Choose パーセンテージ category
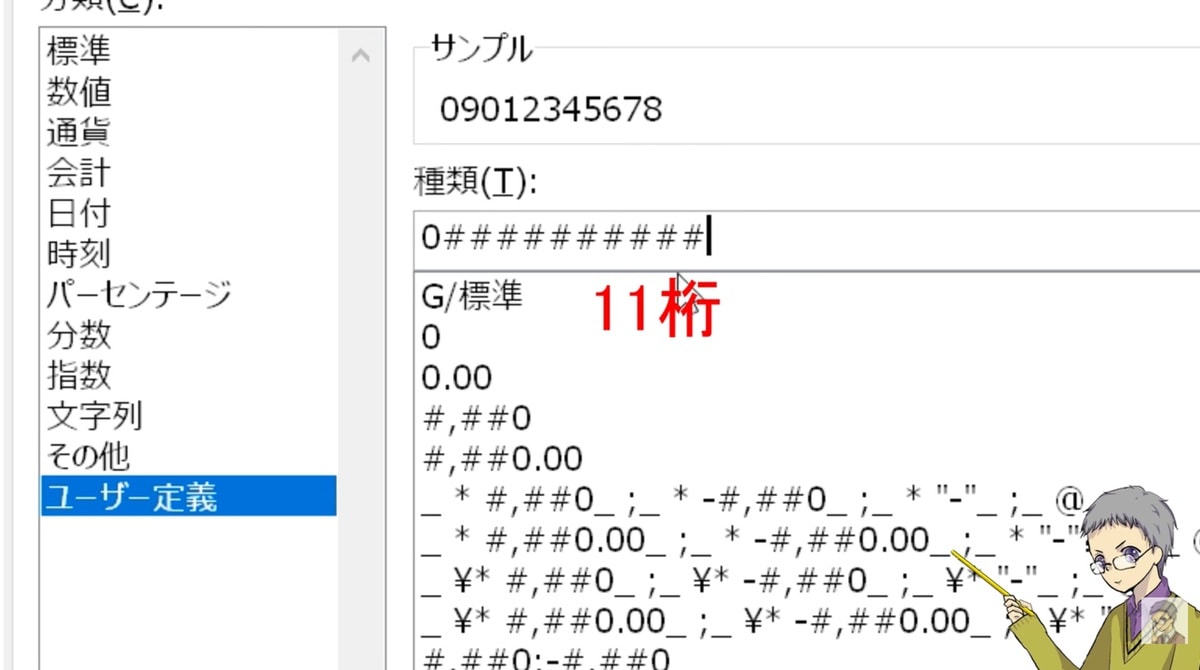This screenshot has width=1200, height=670. tap(139, 294)
